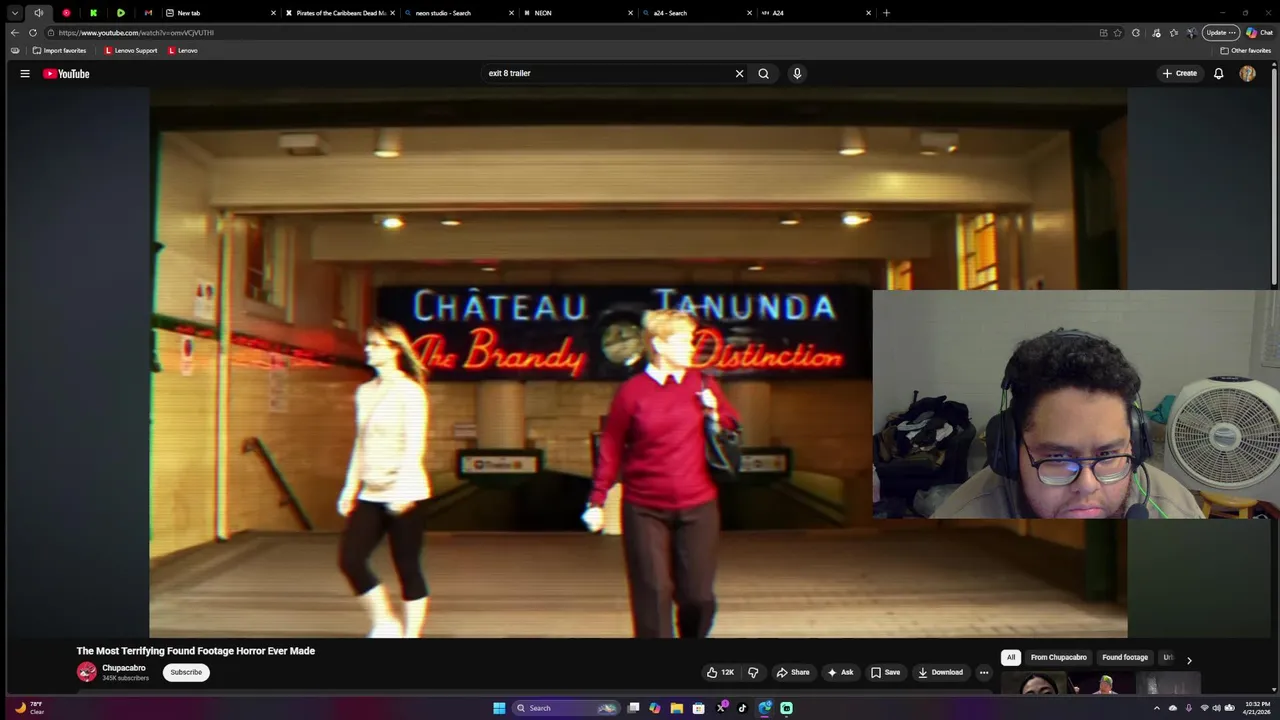Run search with the magnifier button
The width and height of the screenshot is (1280, 720).
click(764, 73)
